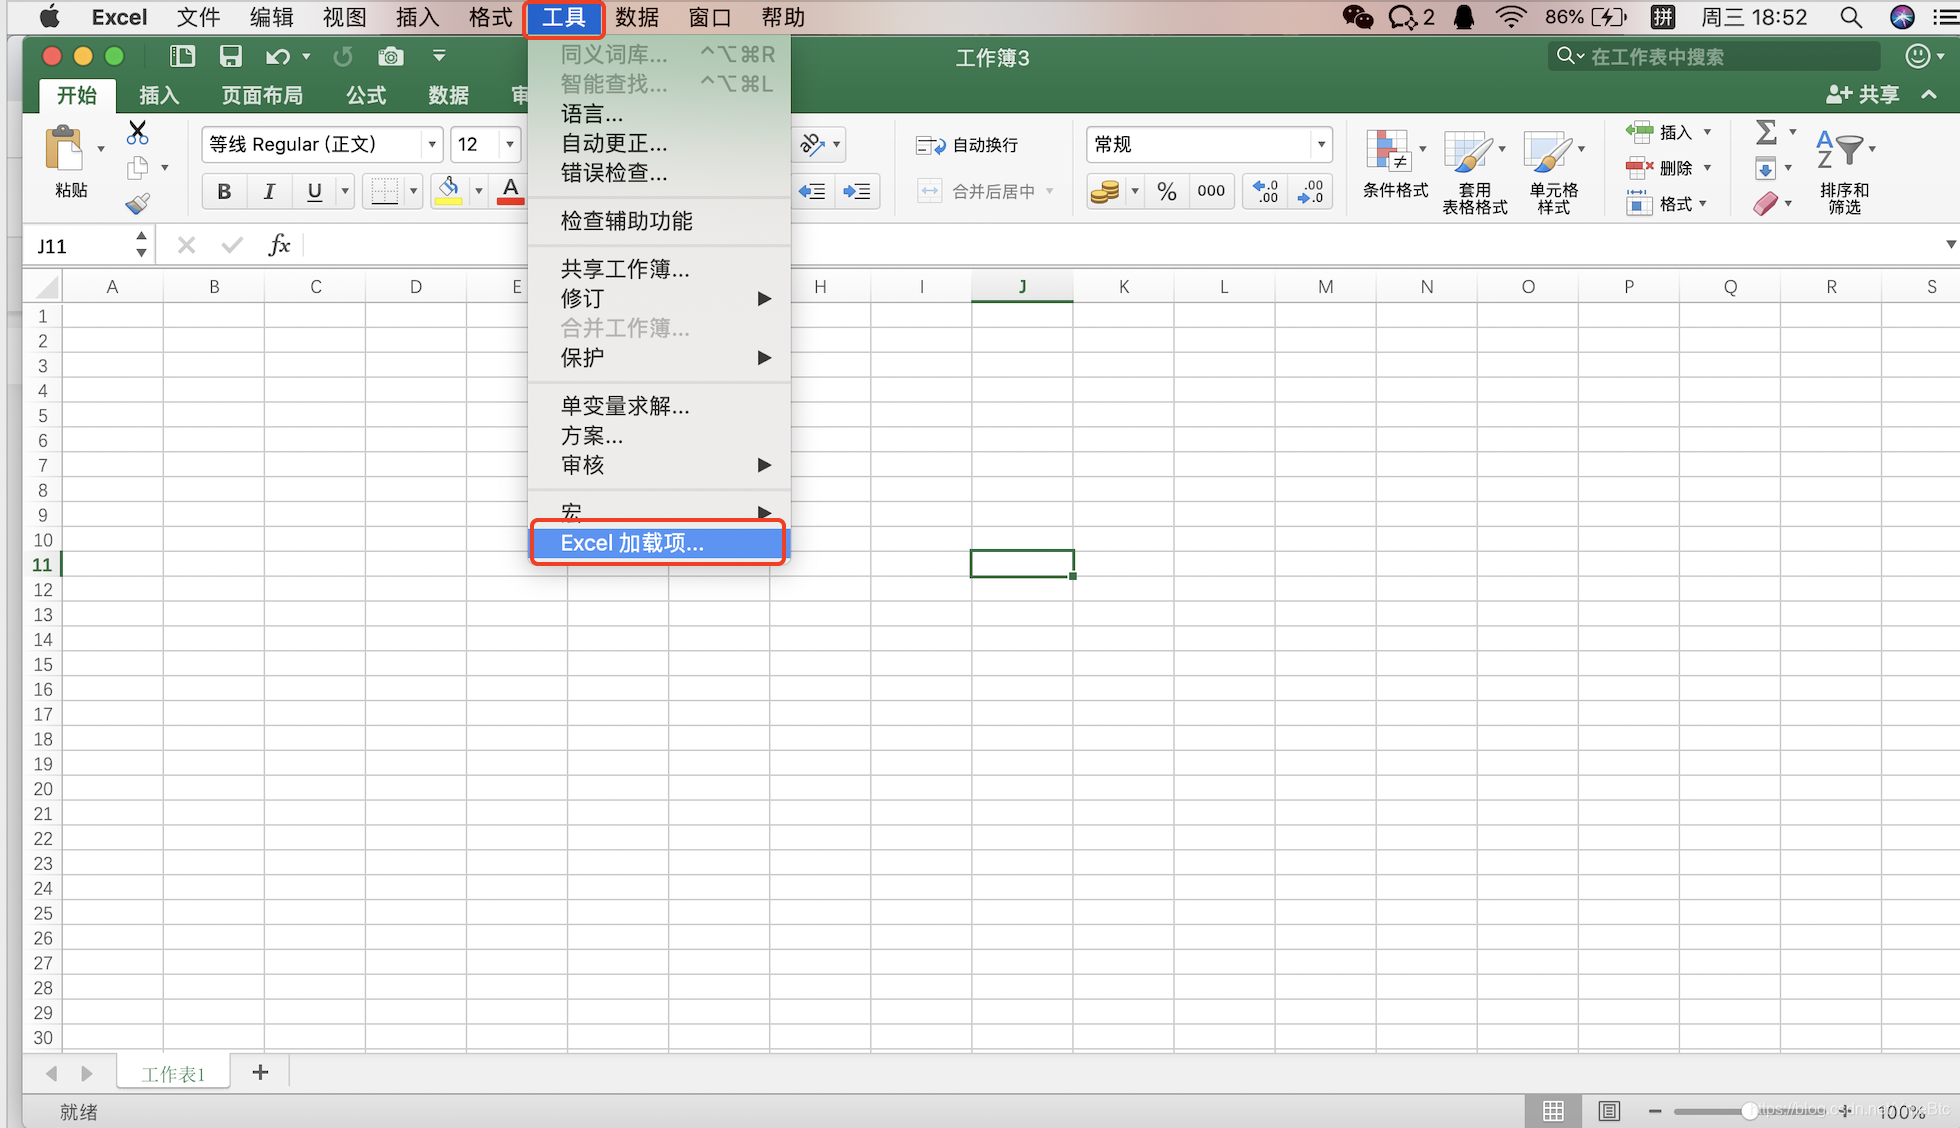Expand the Paste options arrow
The image size is (1960, 1128).
[100, 149]
